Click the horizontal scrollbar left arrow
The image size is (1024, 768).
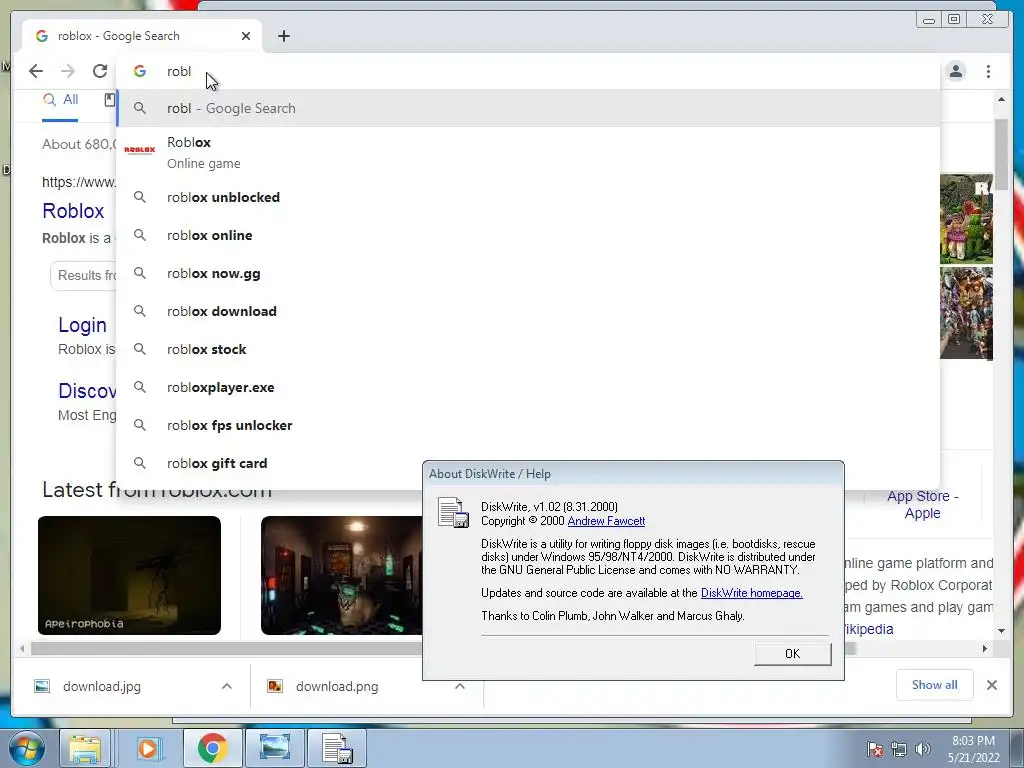pyautogui.click(x=22, y=648)
